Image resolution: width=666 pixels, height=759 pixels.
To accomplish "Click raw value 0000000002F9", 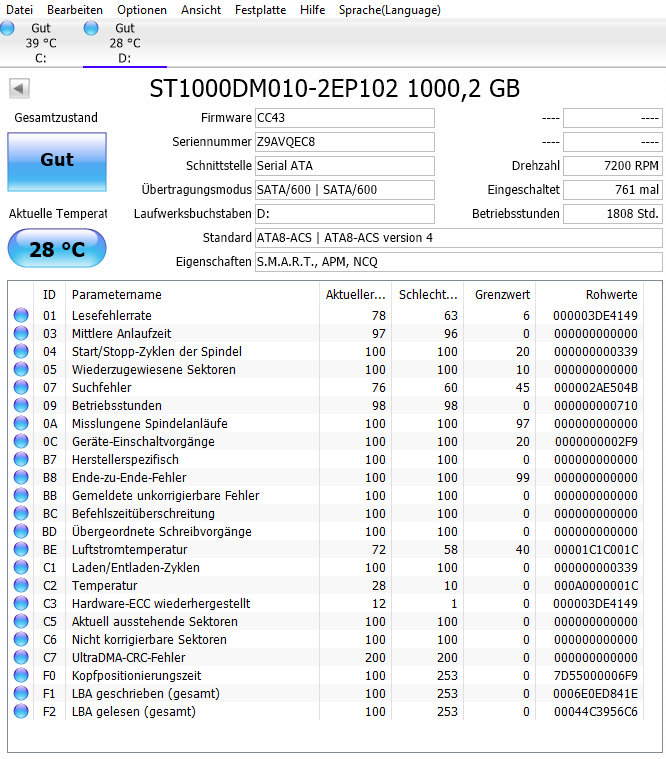I will (596, 441).
